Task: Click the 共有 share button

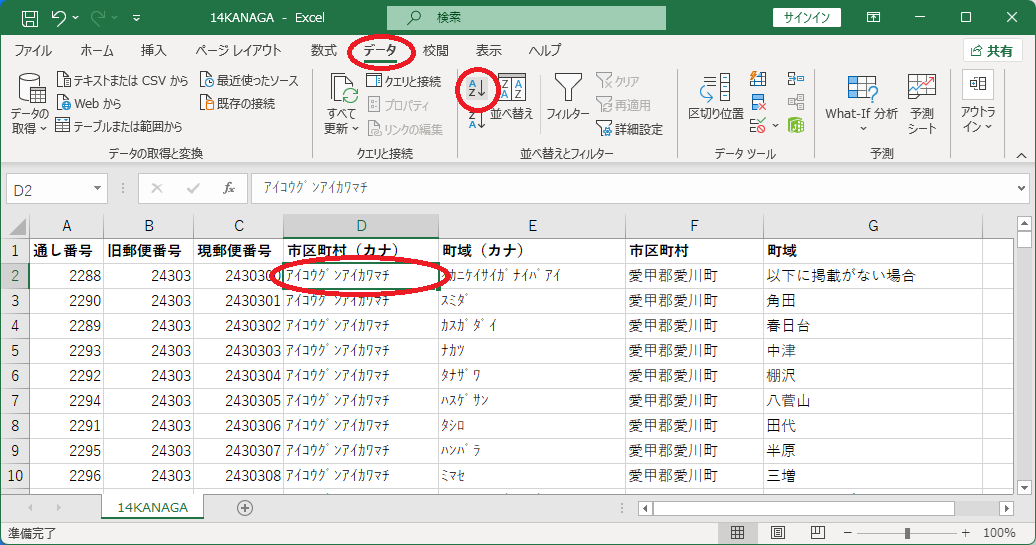Action: click(992, 51)
